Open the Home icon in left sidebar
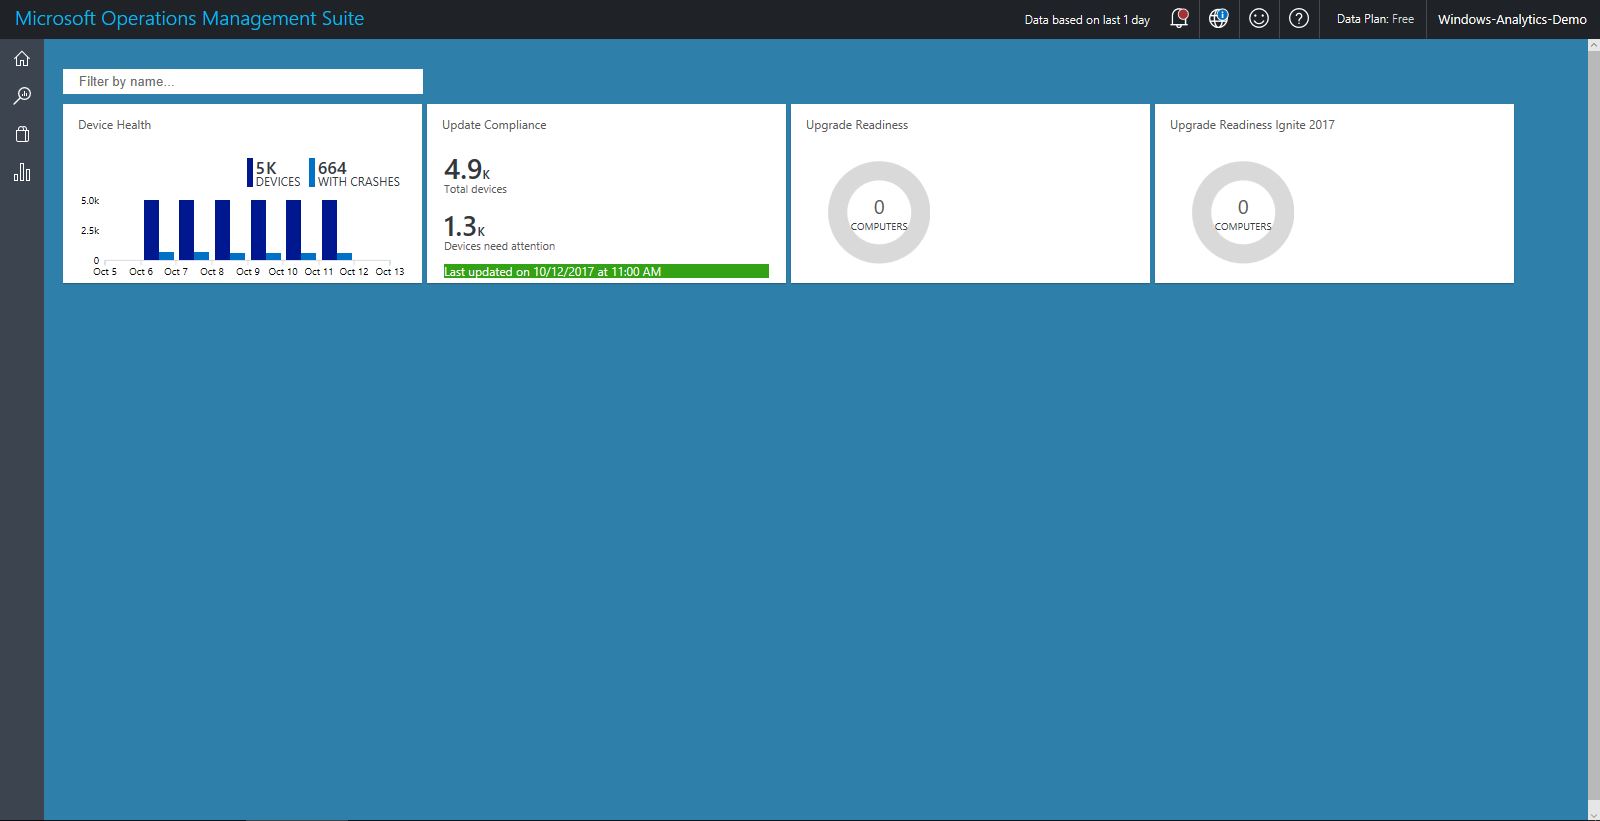Screen dimensions: 1600x821 coord(22,59)
